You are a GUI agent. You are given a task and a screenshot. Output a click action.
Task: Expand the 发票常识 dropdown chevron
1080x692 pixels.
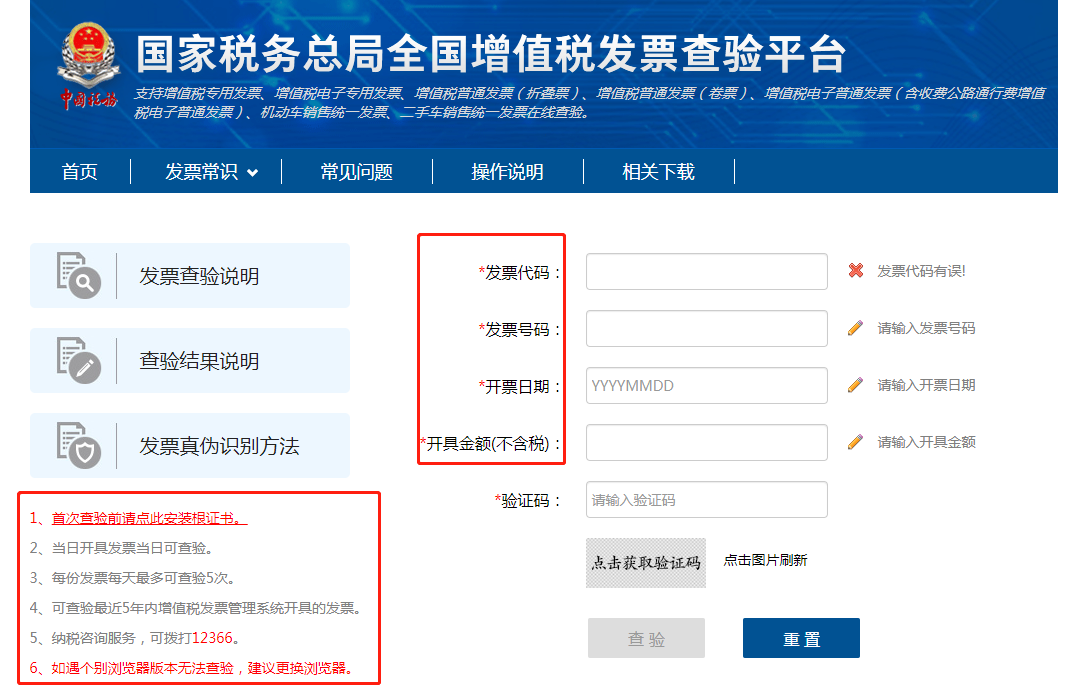[x=253, y=173]
